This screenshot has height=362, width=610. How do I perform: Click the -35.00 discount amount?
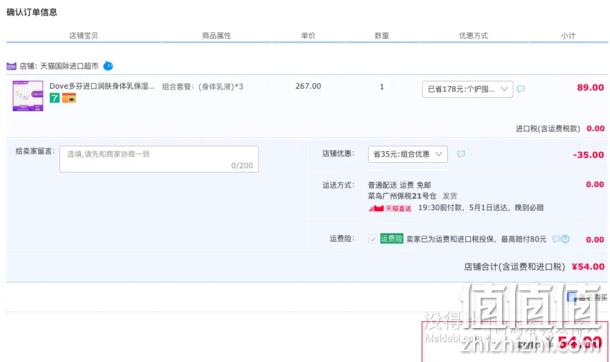pyautogui.click(x=588, y=155)
